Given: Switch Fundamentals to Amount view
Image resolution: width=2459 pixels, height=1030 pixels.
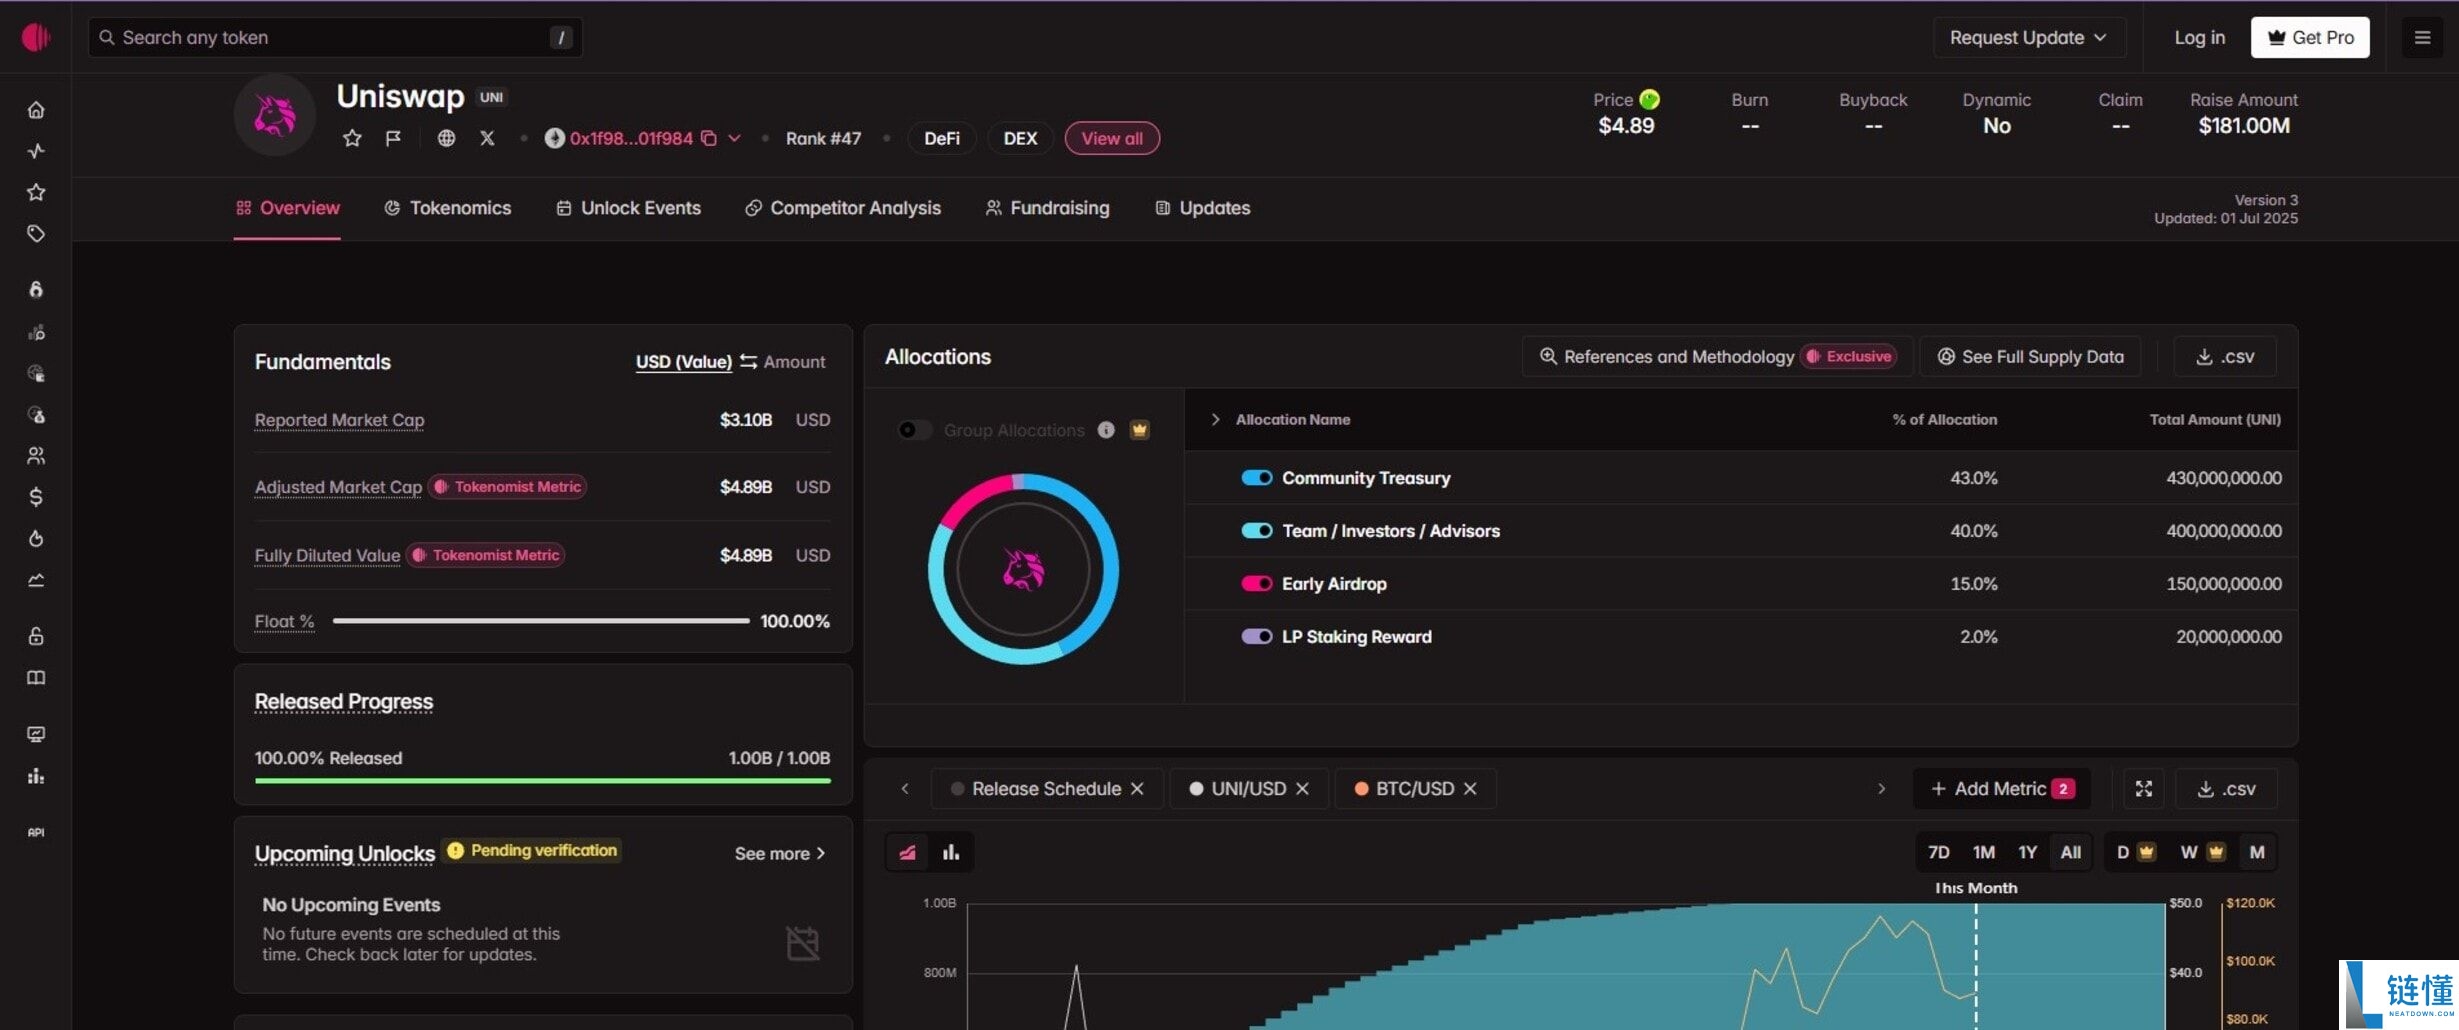Looking at the screenshot, I should click(x=794, y=362).
